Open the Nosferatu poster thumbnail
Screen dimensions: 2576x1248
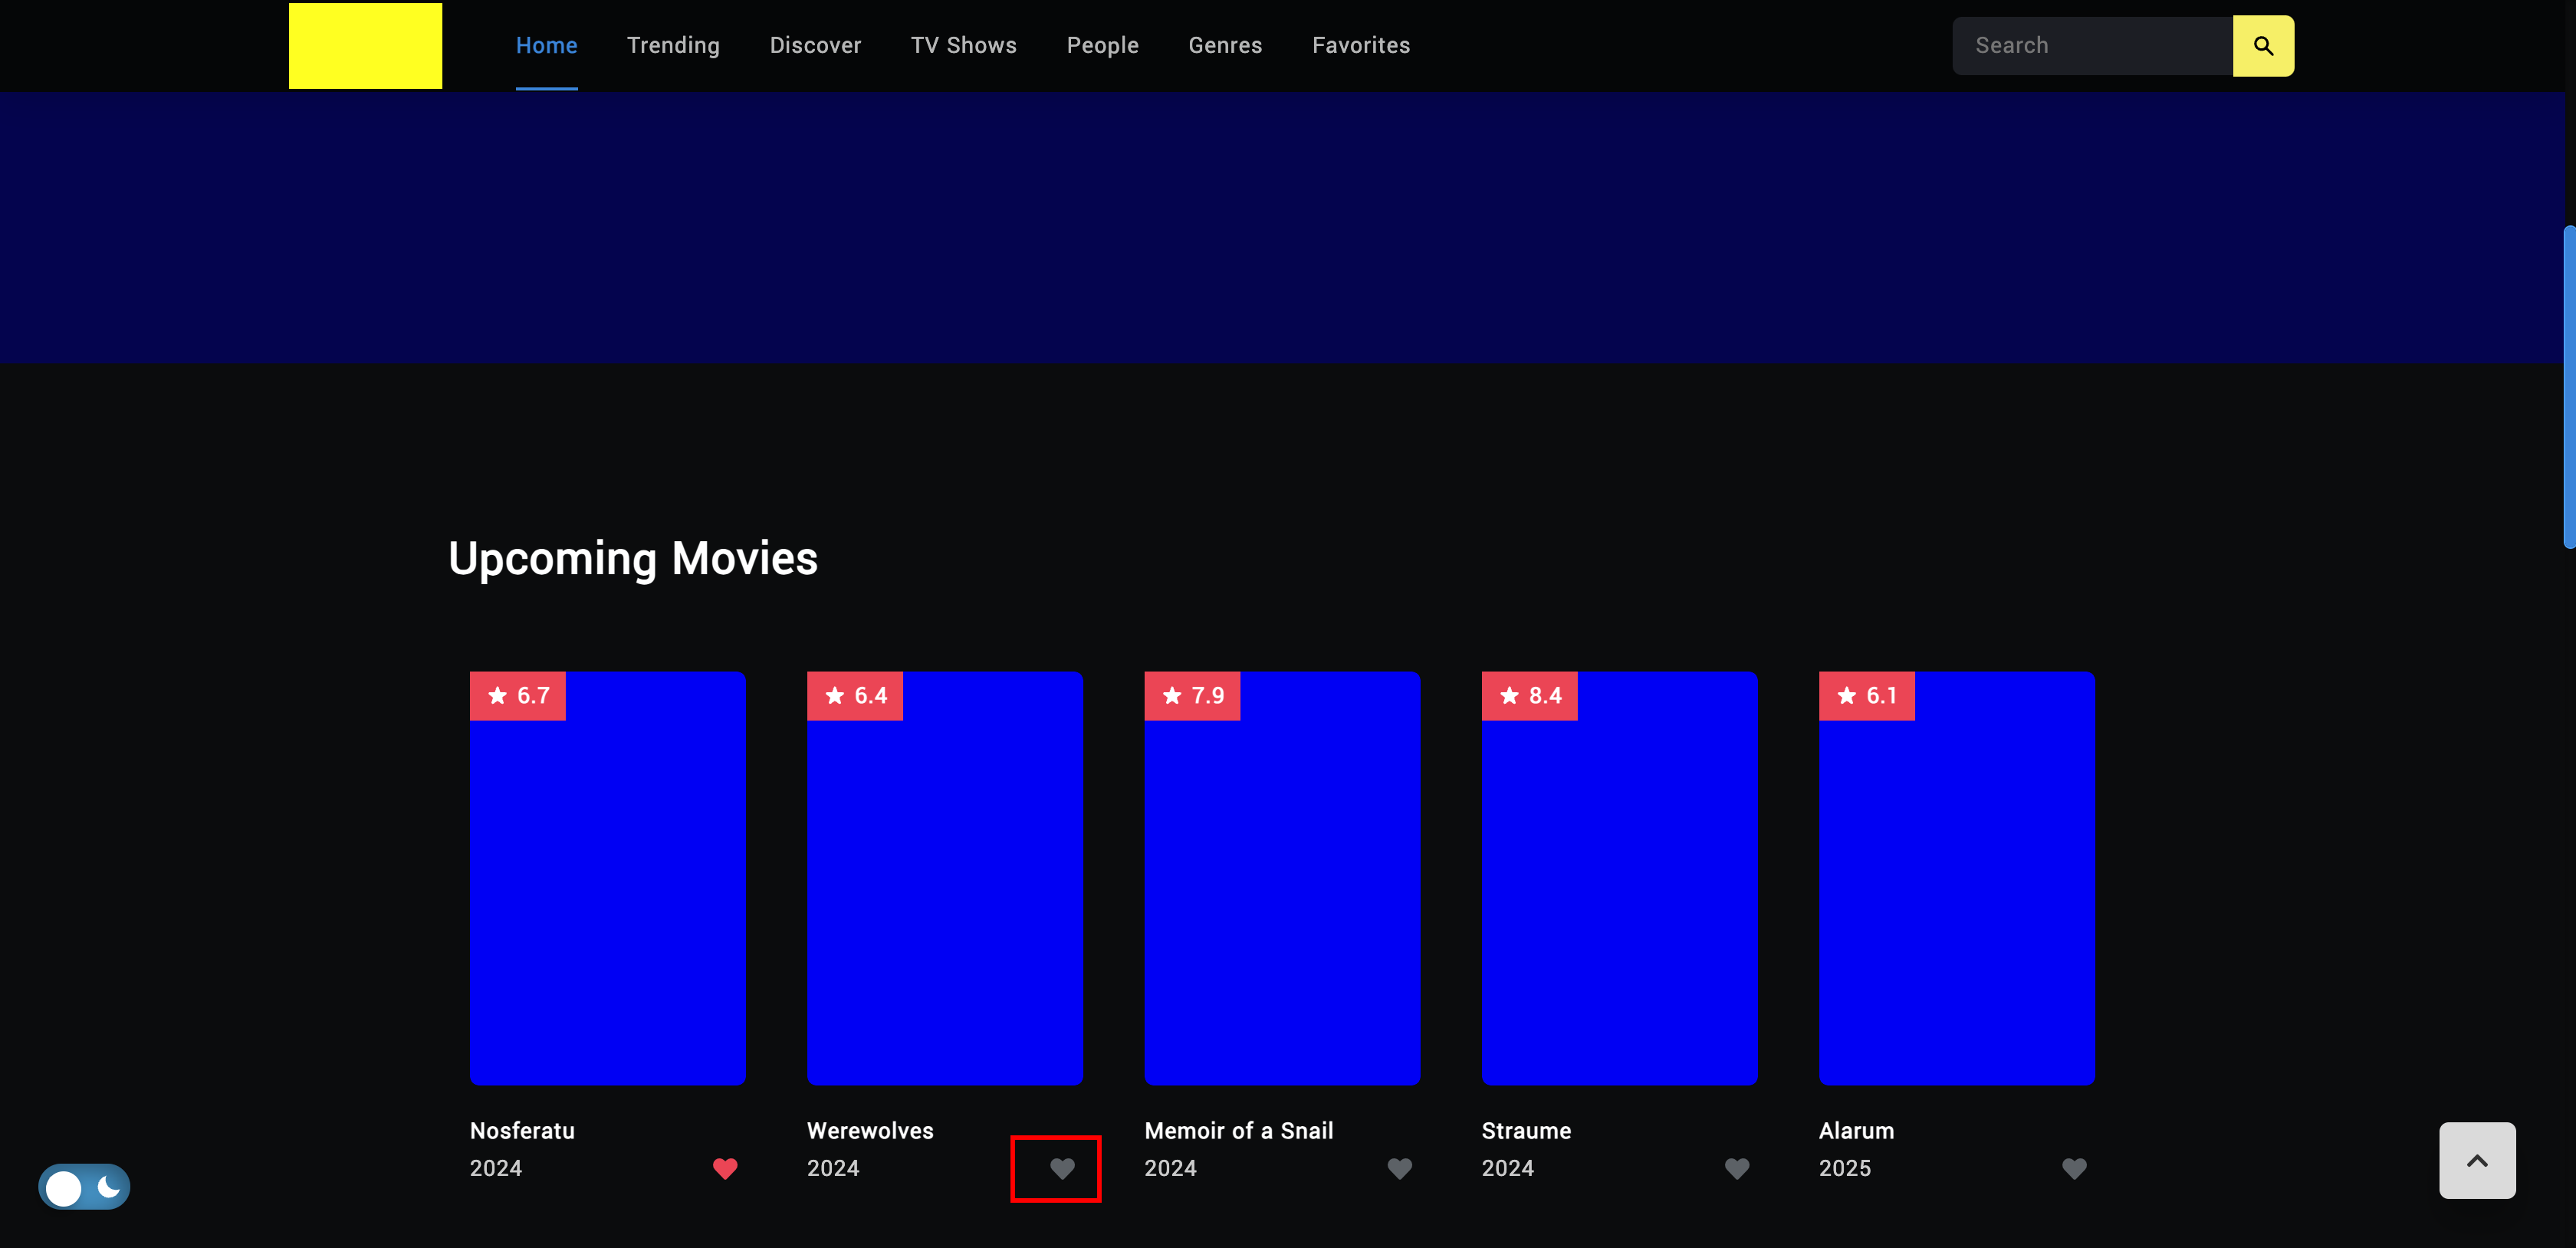point(607,878)
